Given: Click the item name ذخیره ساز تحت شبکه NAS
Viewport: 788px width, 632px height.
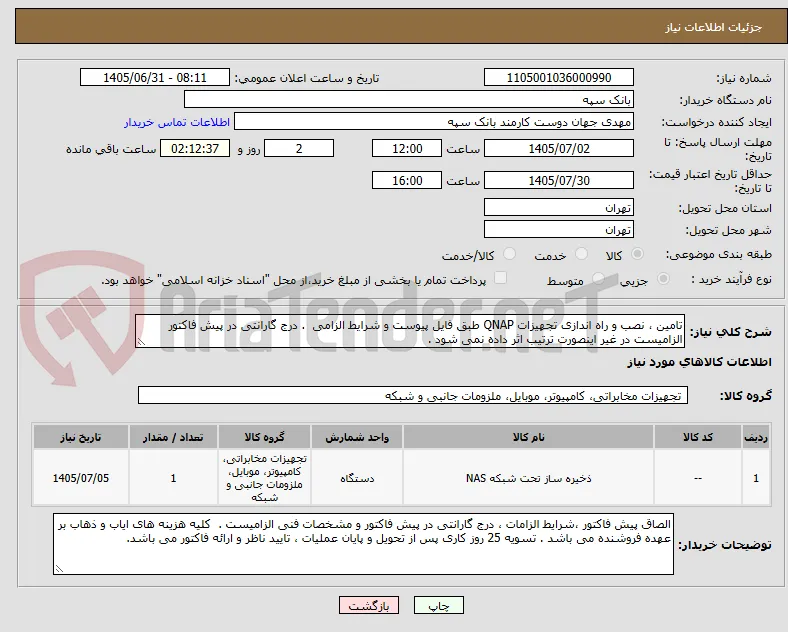Looking at the screenshot, I should pyautogui.click(x=528, y=478).
